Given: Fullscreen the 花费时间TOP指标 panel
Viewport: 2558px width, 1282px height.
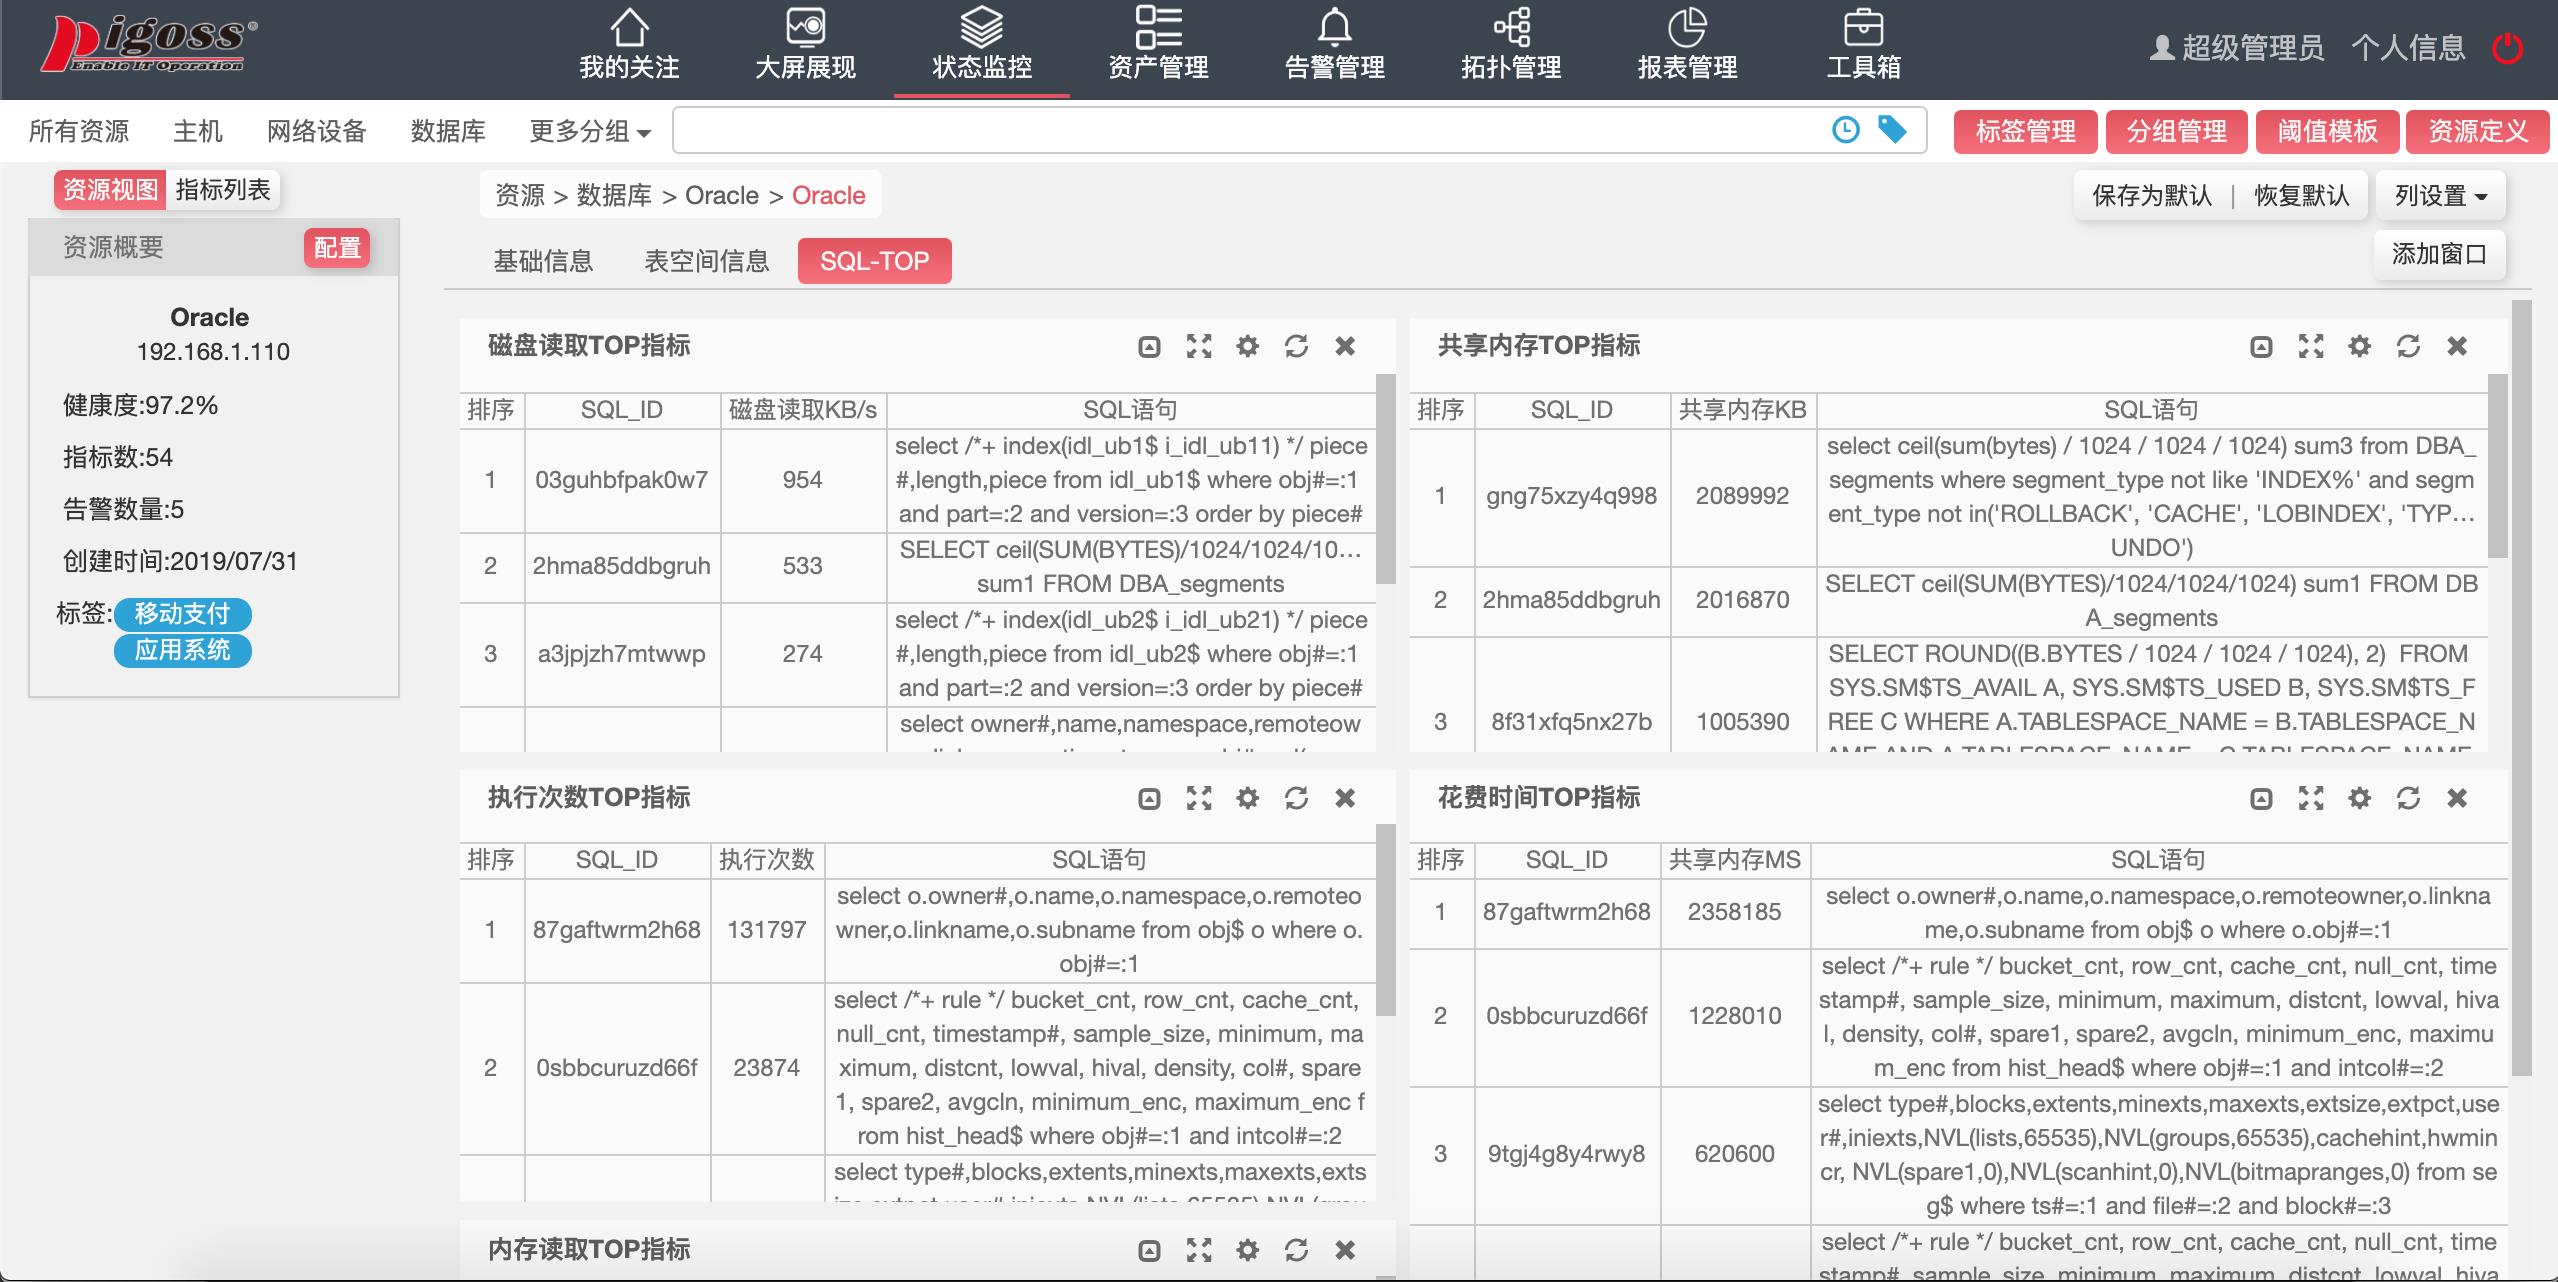Looking at the screenshot, I should (2310, 798).
